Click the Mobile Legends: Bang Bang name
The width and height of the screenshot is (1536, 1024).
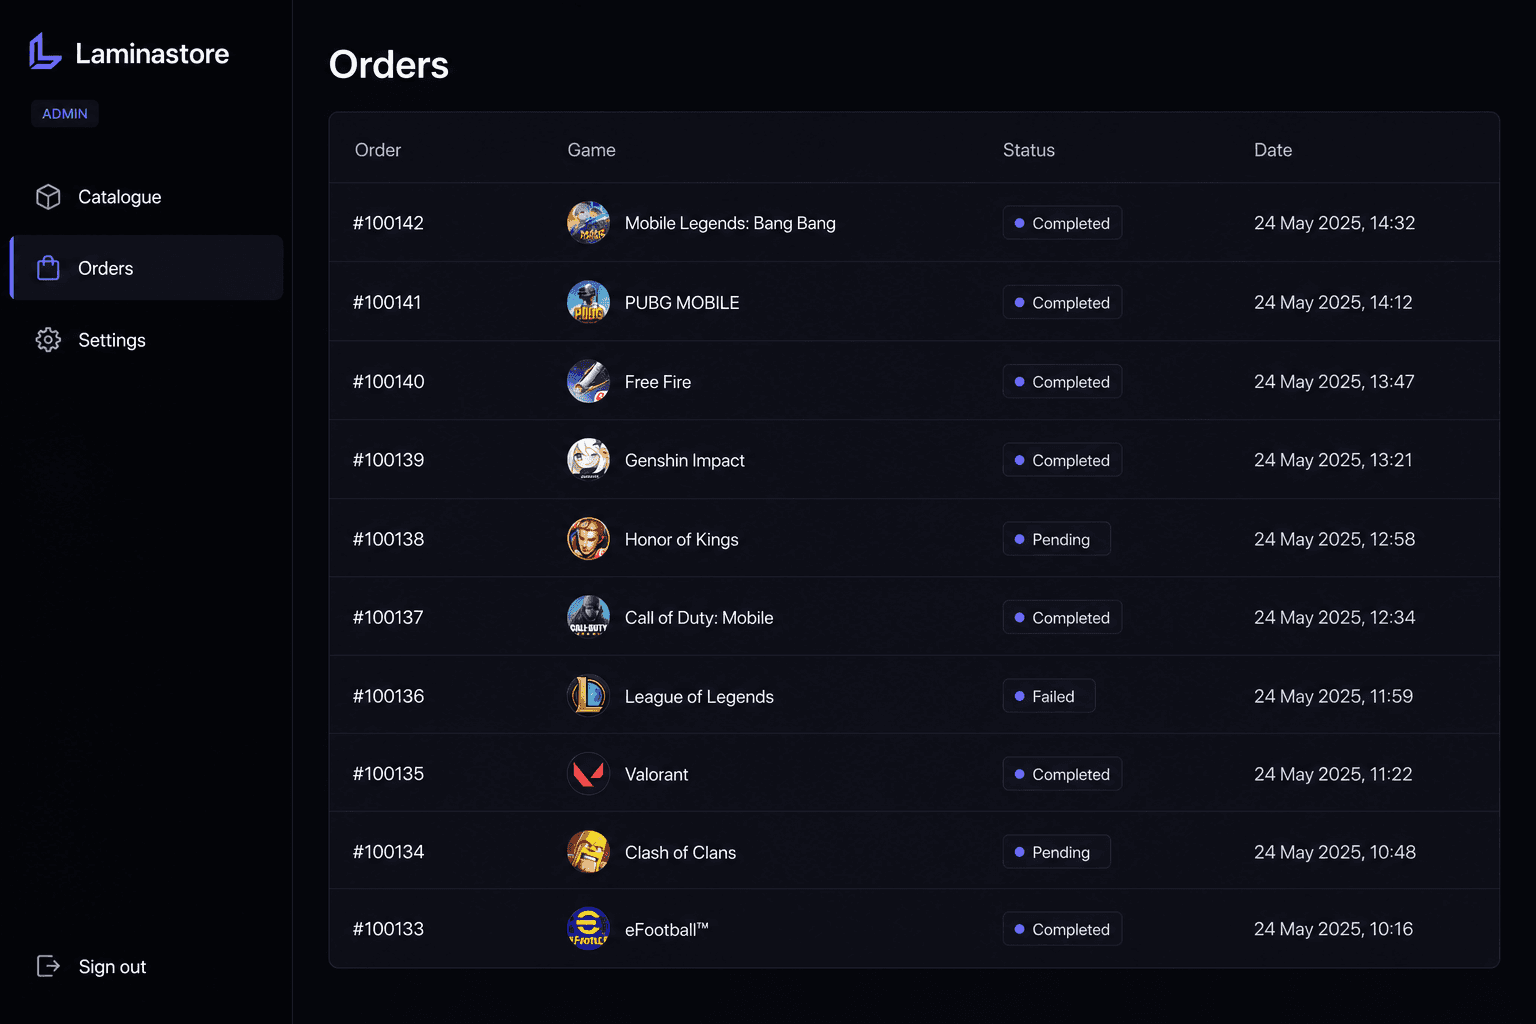(730, 223)
